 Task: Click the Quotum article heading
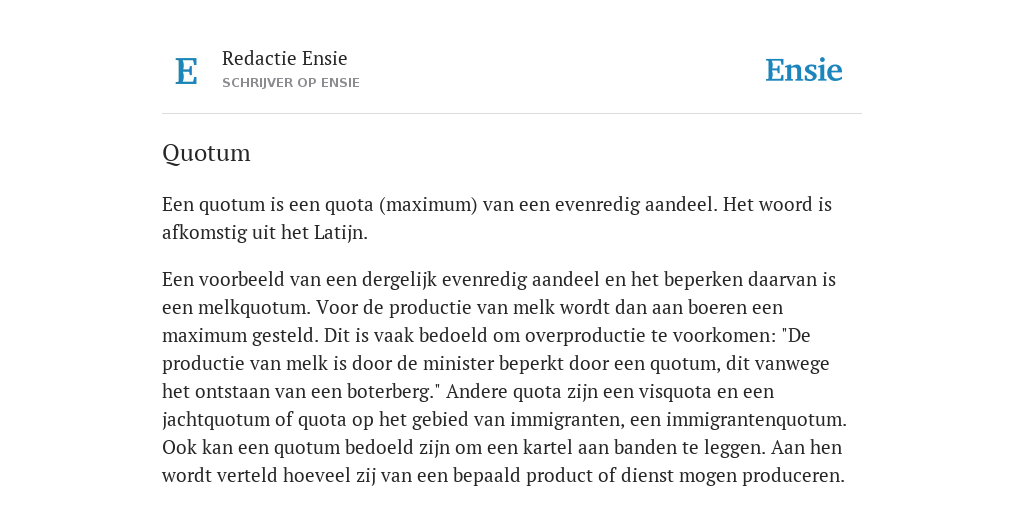[206, 153]
